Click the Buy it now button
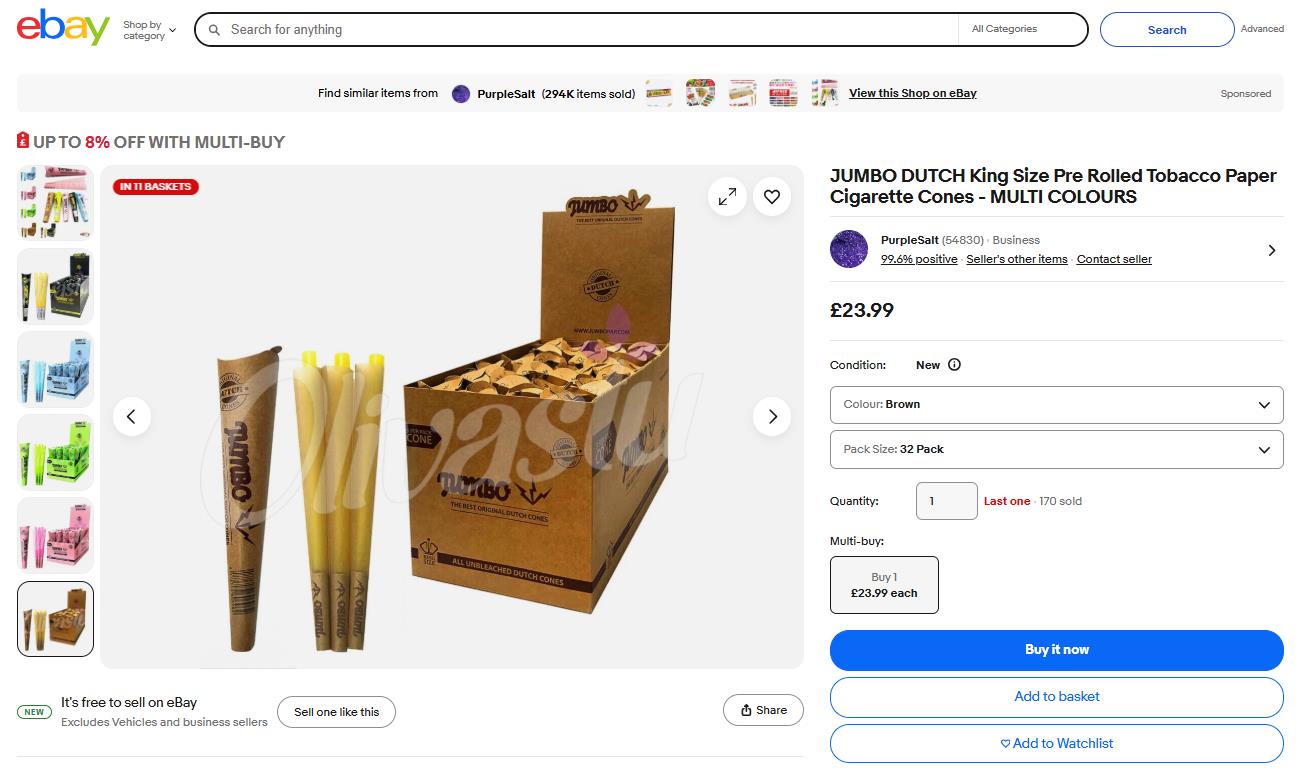This screenshot has height=772, width=1308. tap(1056, 650)
